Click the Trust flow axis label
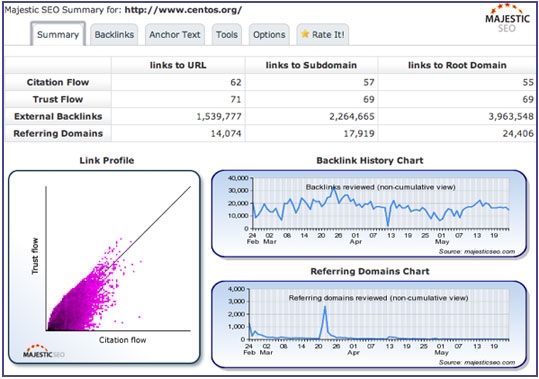Screen dimensions: 539x379 (35, 256)
